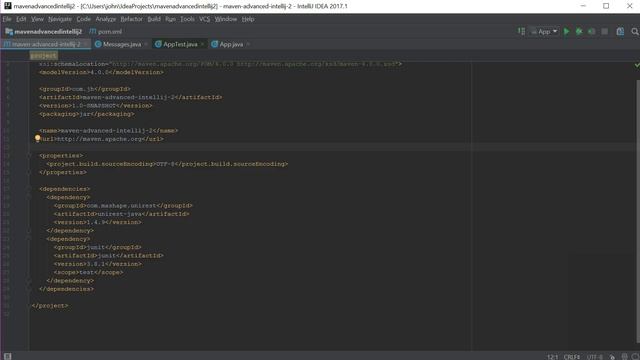Image resolution: width=640 pixels, height=360 pixels.
Task: Click the IntelliJ app icon in title bar
Action: [7, 6]
